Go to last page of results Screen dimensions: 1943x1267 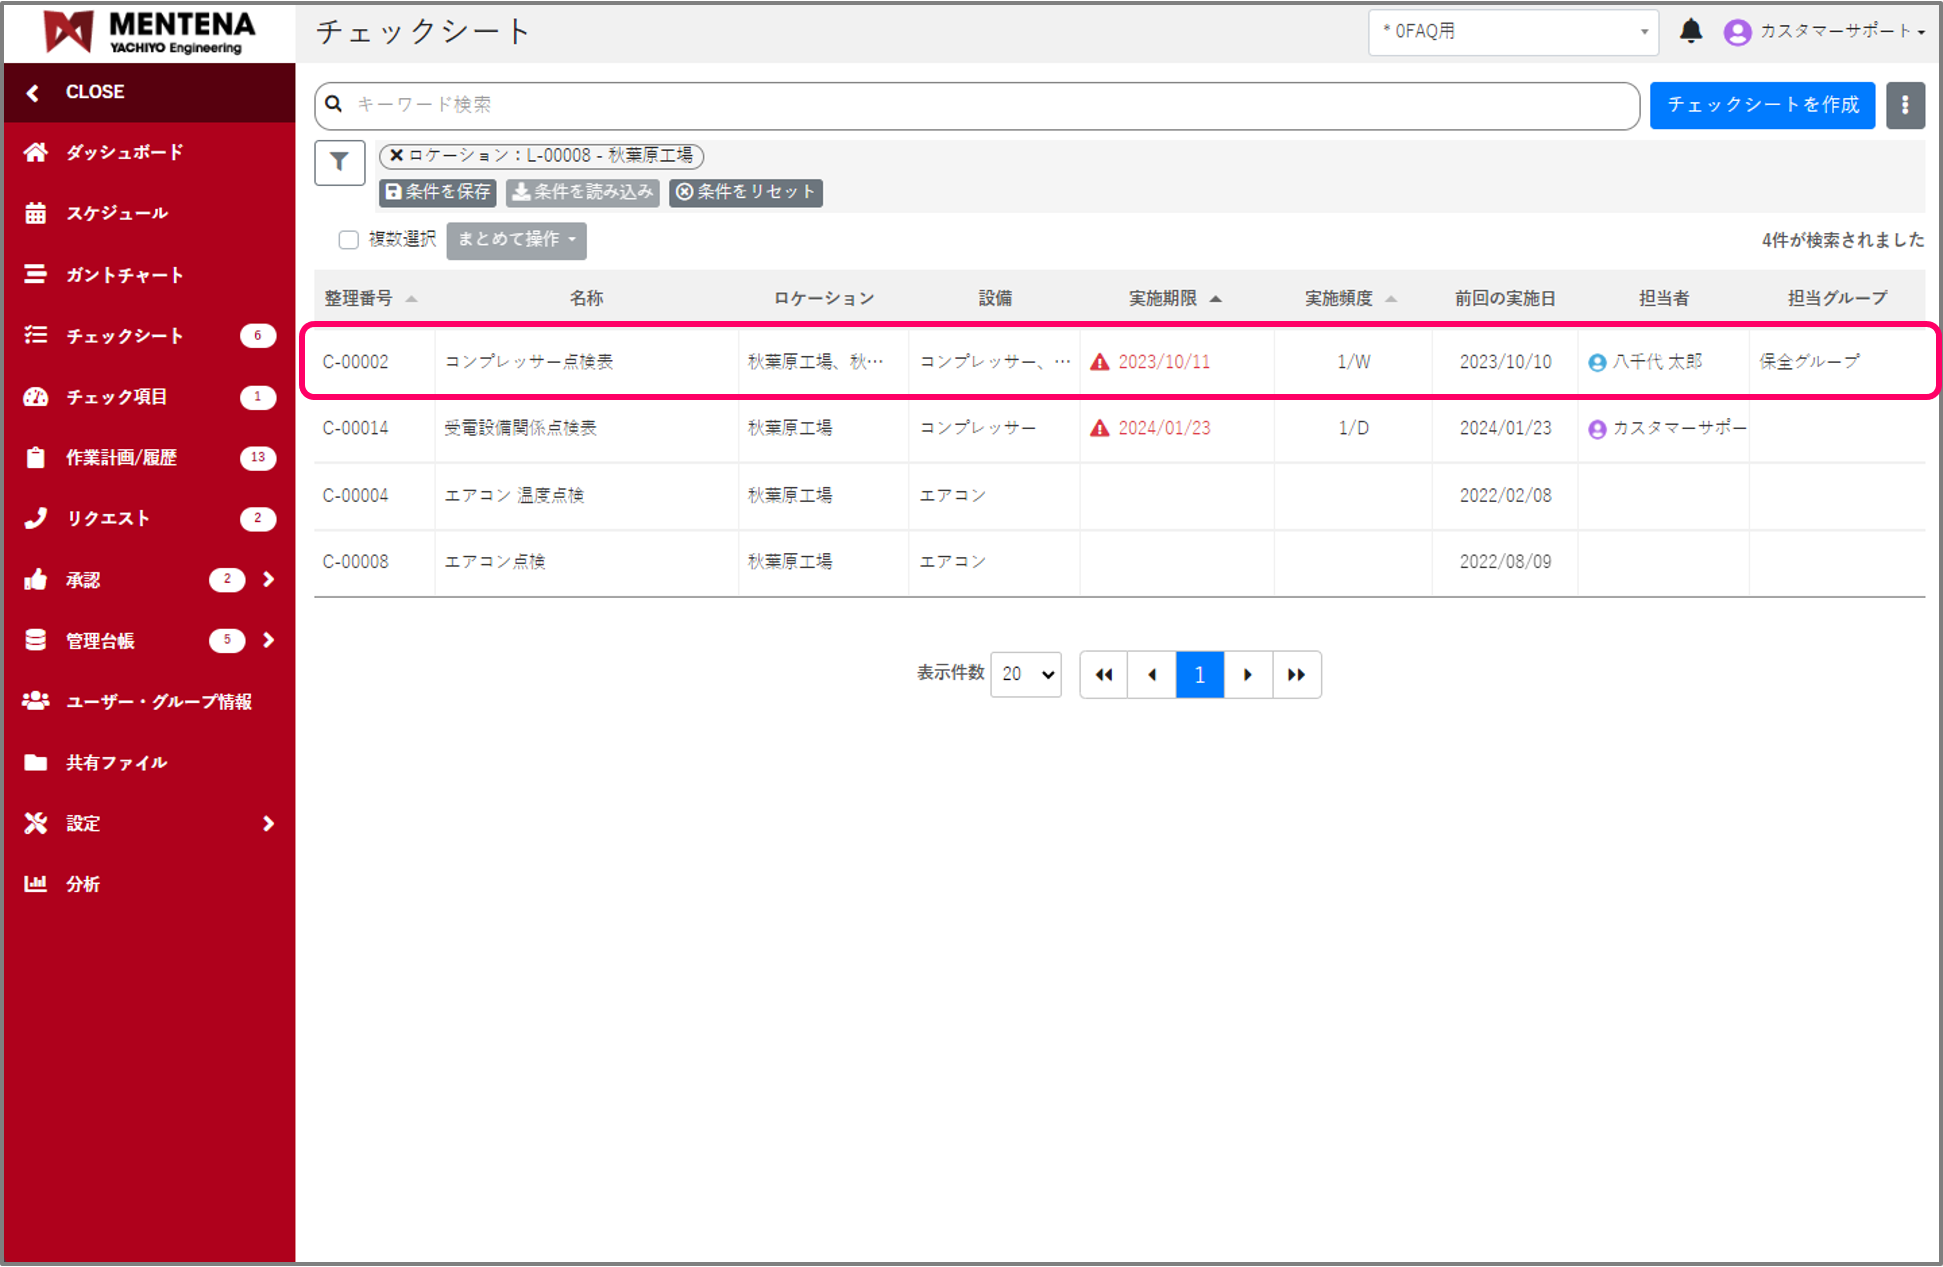pos(1296,675)
